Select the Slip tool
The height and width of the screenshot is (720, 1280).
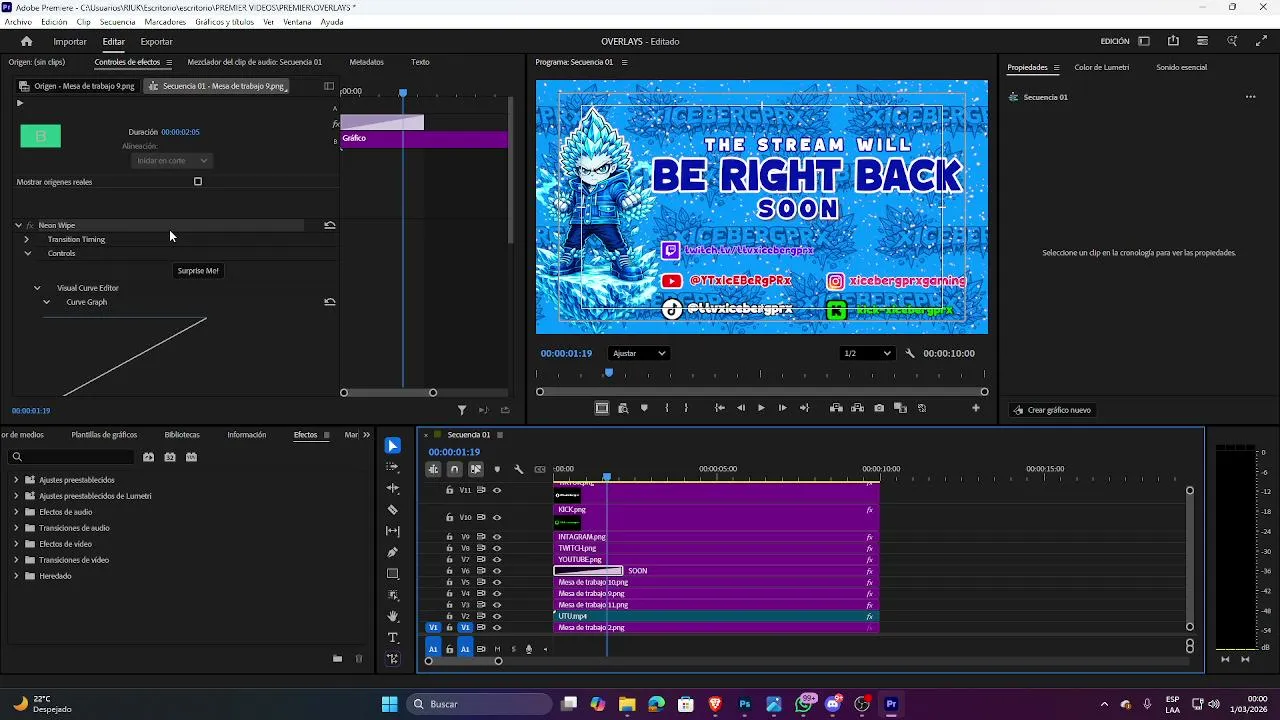[x=393, y=531]
